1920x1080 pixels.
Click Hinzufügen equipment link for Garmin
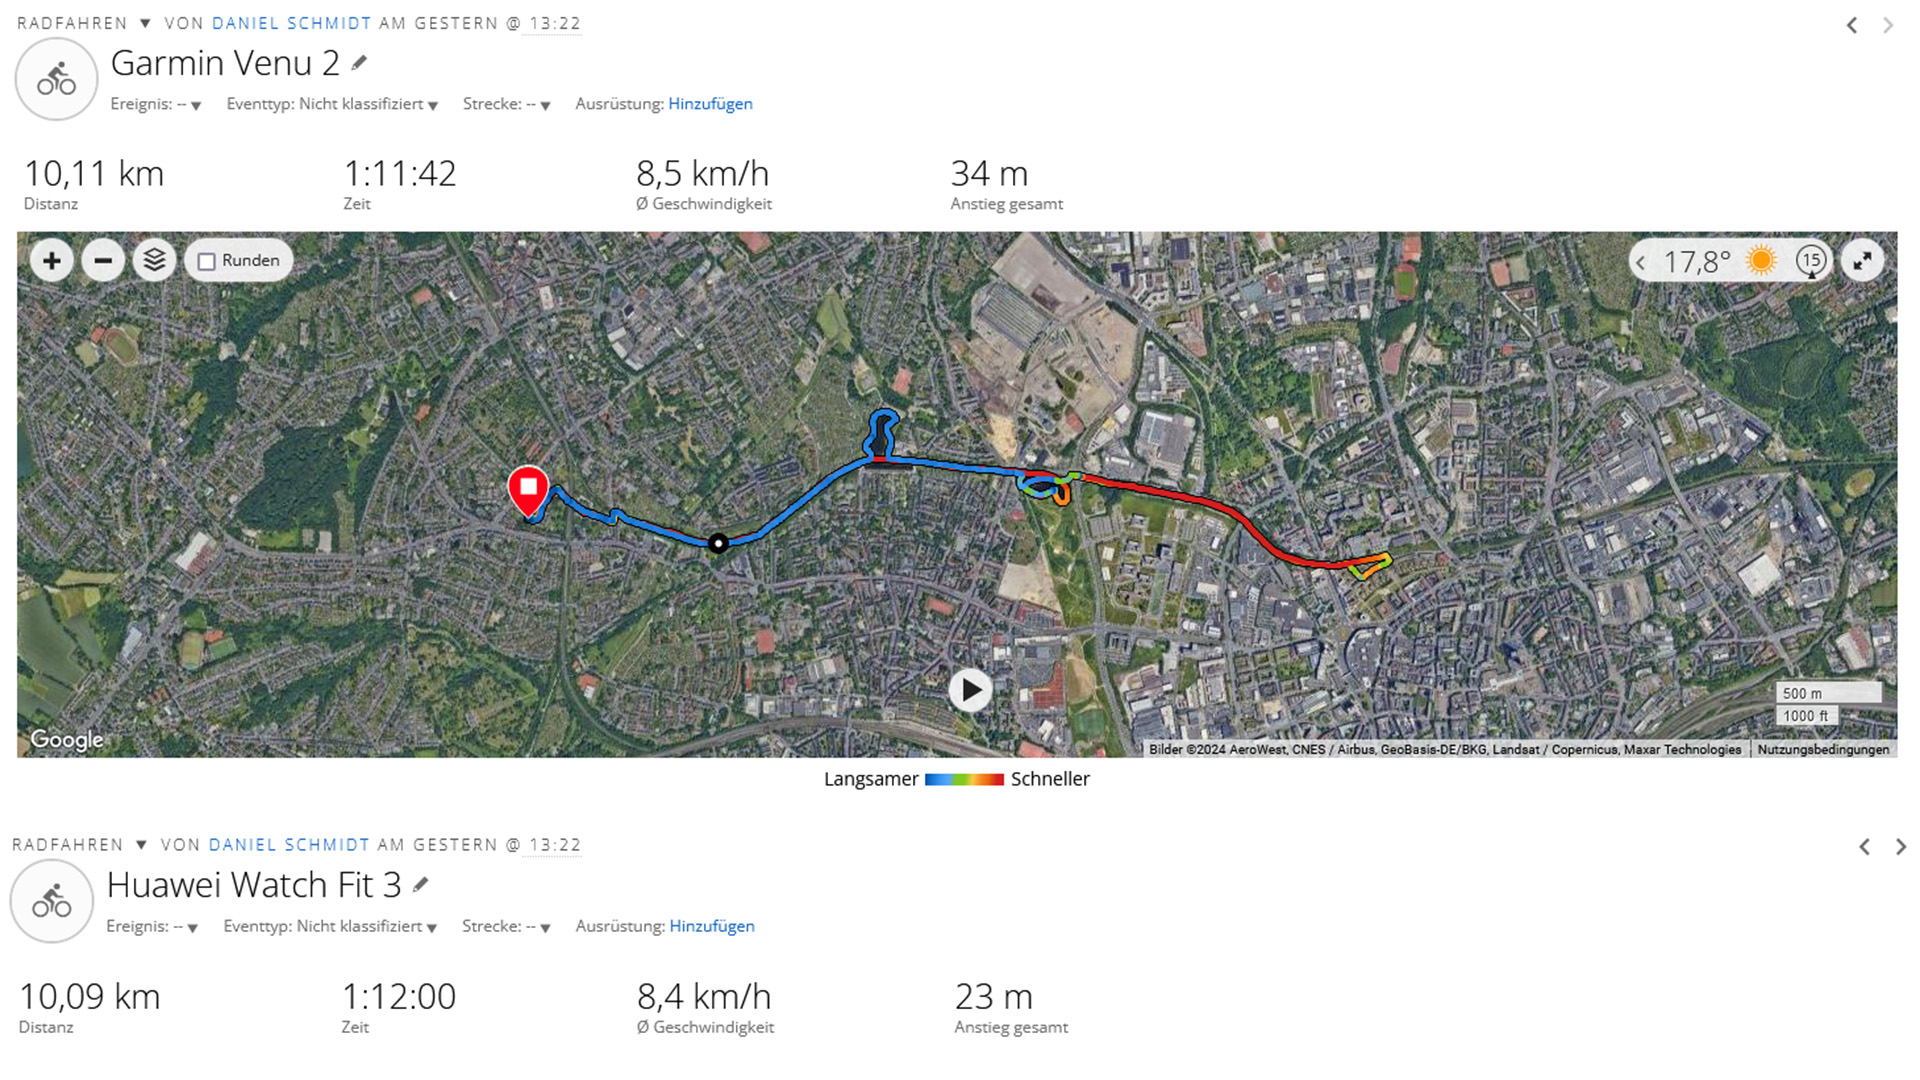tap(710, 104)
